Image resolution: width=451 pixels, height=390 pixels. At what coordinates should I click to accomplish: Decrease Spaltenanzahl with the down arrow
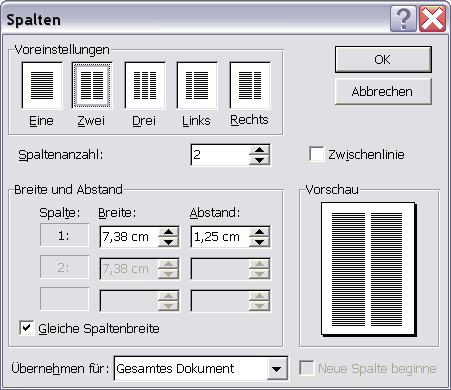tap(259, 160)
